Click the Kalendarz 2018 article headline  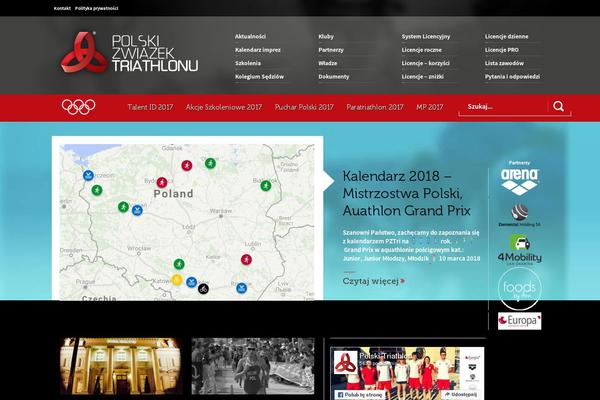coord(406,193)
